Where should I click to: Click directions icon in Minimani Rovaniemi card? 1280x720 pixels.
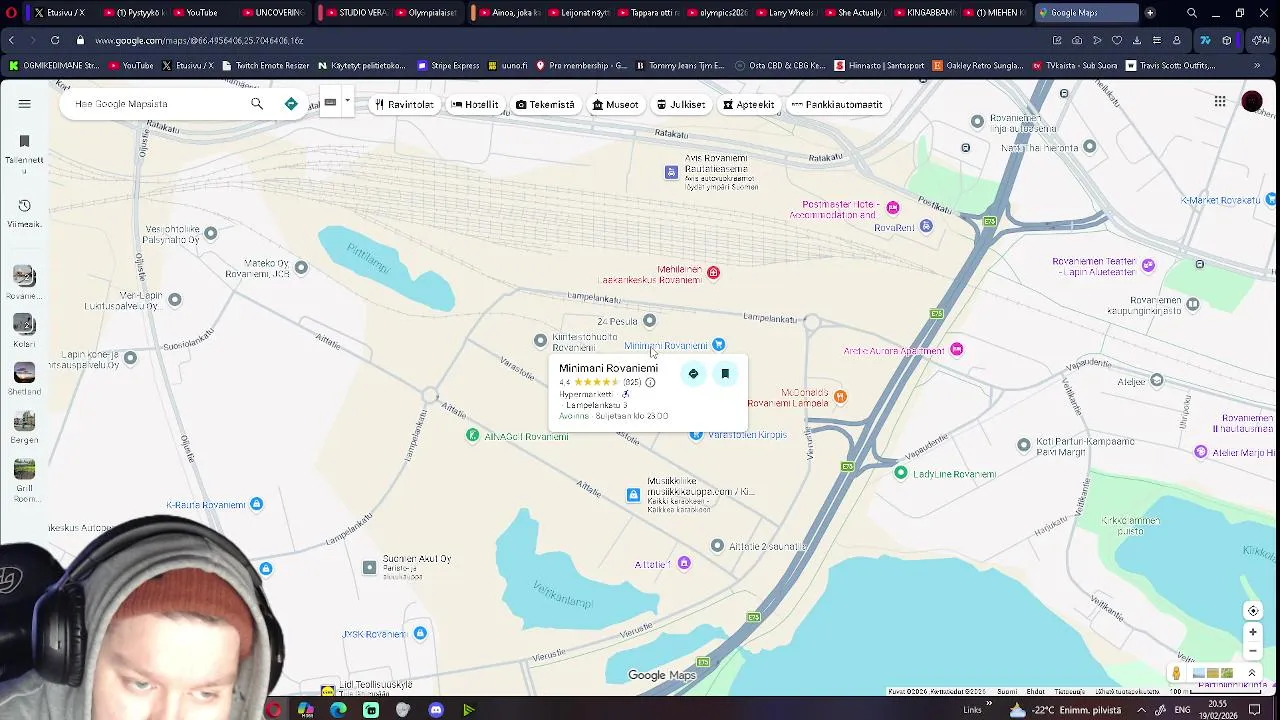point(693,374)
